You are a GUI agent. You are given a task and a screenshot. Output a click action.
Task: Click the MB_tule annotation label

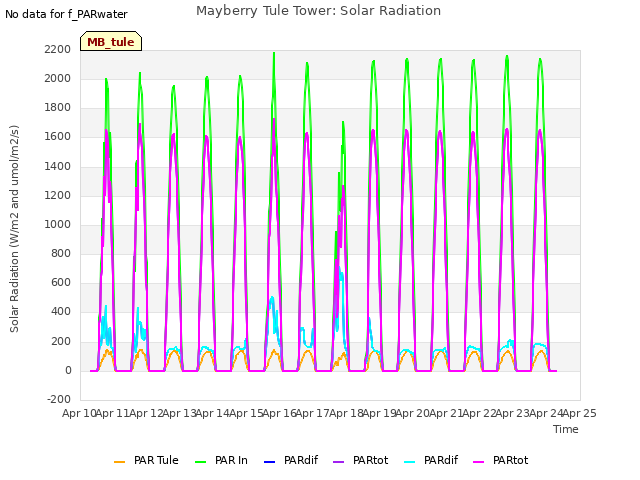[111, 42]
